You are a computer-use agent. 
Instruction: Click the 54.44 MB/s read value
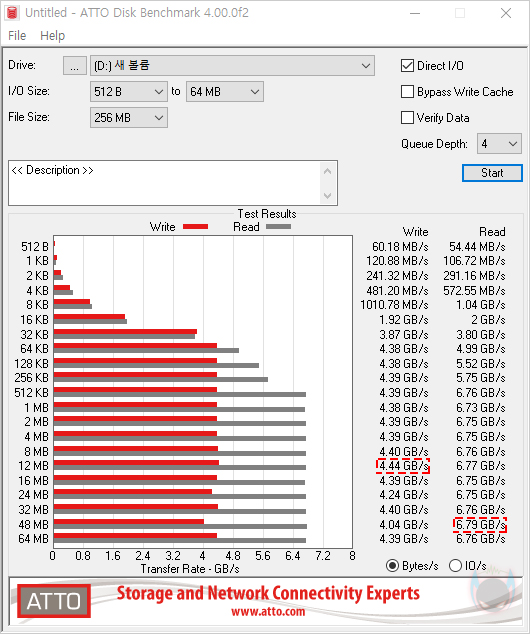point(477,247)
